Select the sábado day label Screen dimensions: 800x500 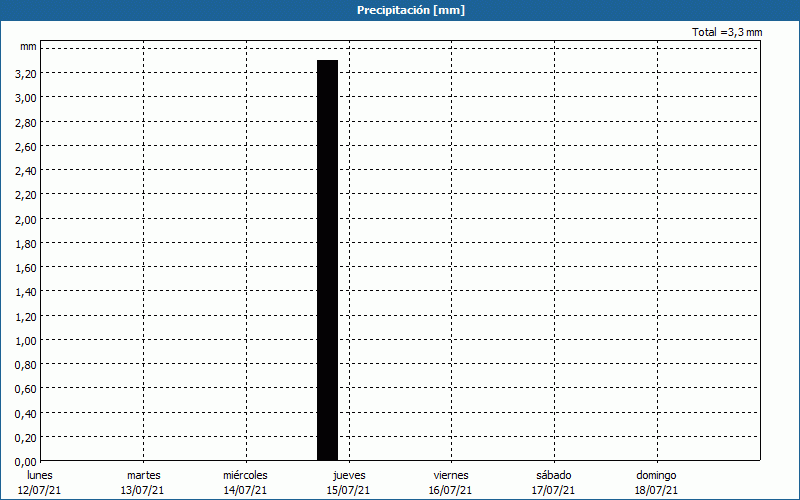point(554,475)
